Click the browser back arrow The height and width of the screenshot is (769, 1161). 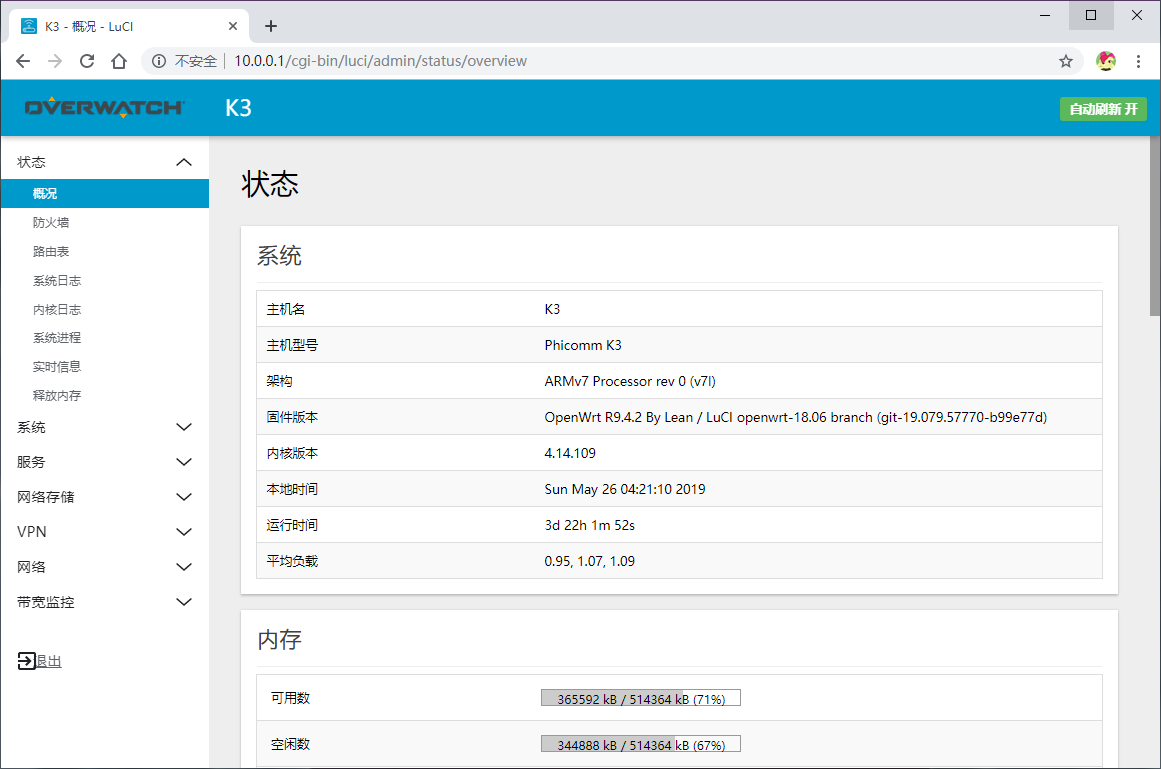point(23,61)
